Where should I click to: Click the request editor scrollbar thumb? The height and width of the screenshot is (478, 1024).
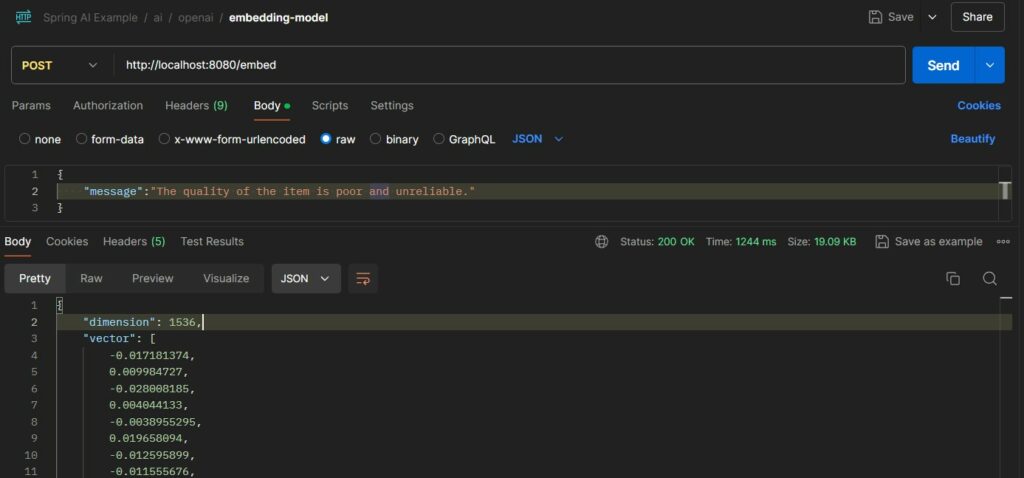(x=1006, y=191)
